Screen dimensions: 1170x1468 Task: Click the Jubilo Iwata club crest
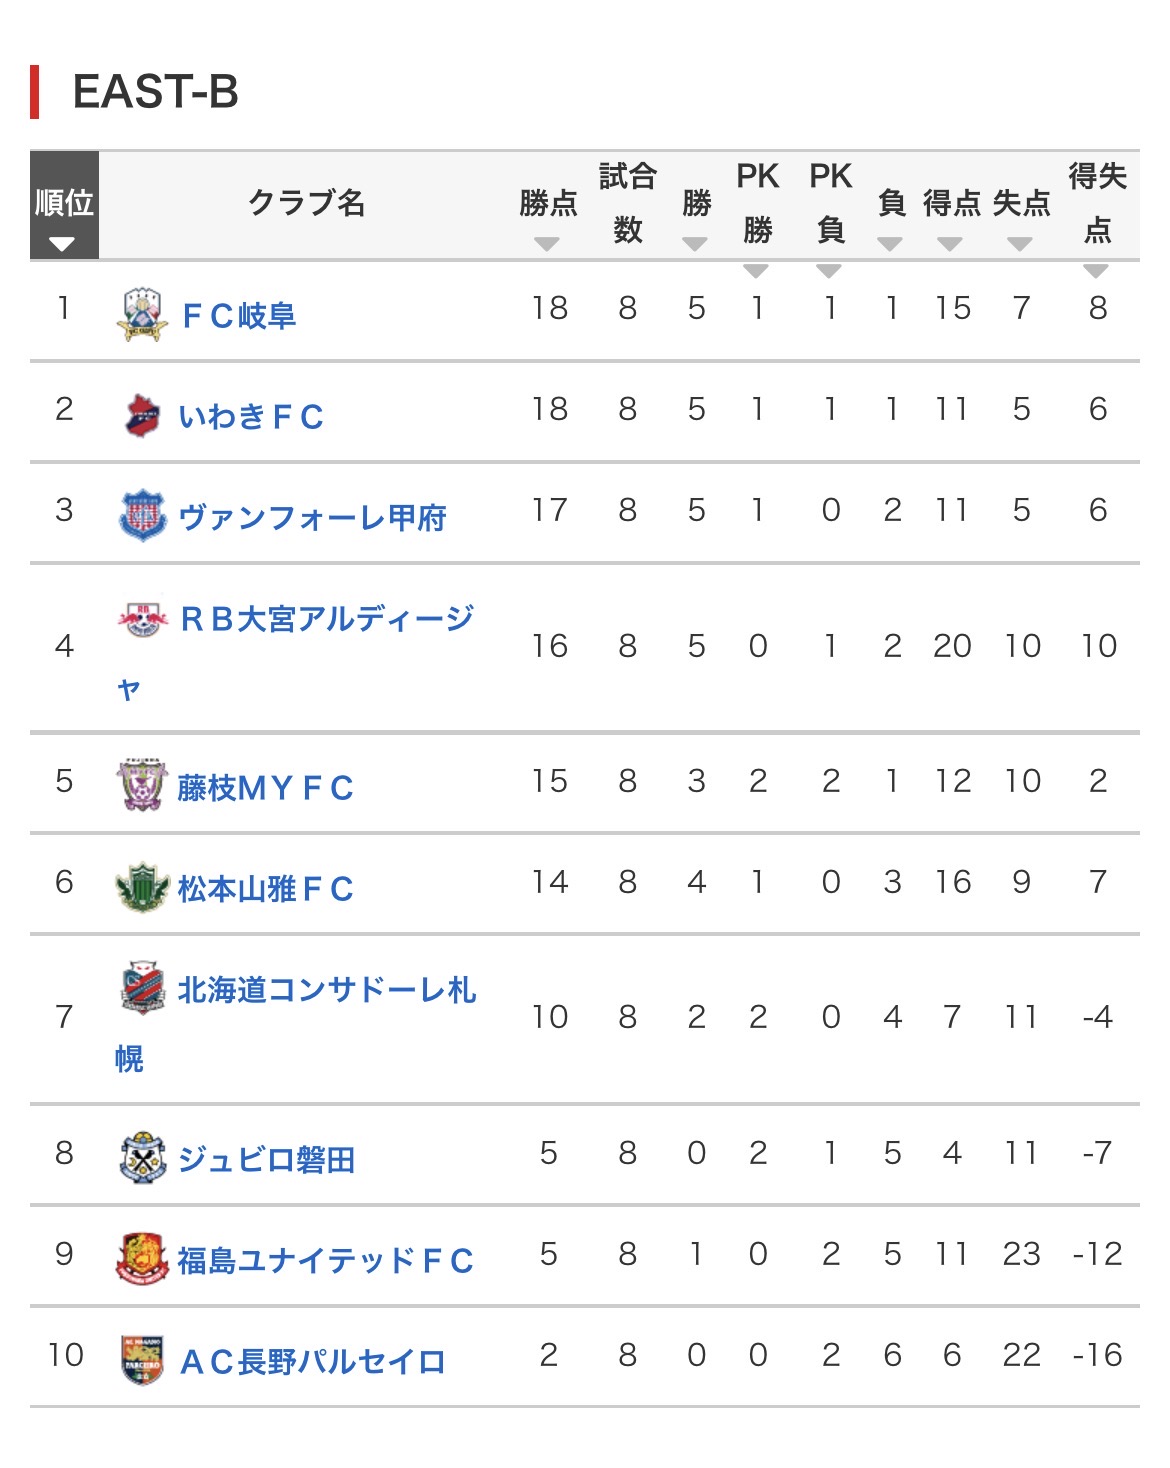[x=142, y=1158]
